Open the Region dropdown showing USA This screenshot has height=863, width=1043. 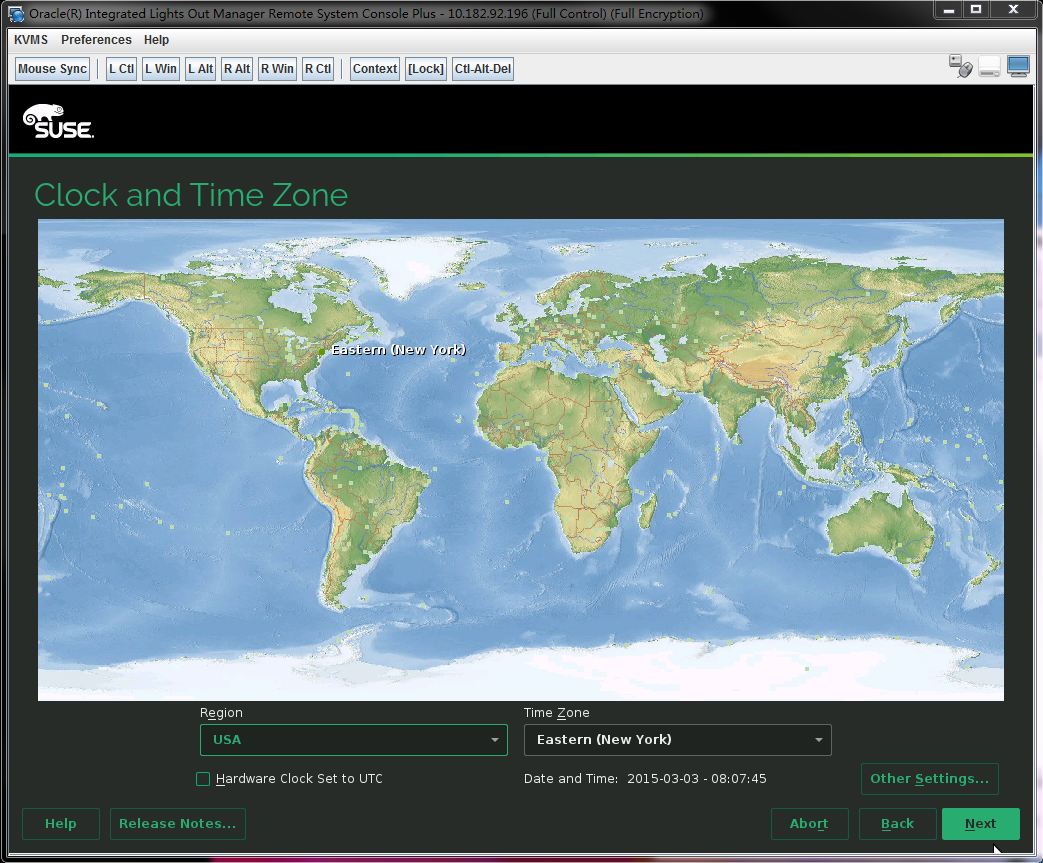pos(353,739)
